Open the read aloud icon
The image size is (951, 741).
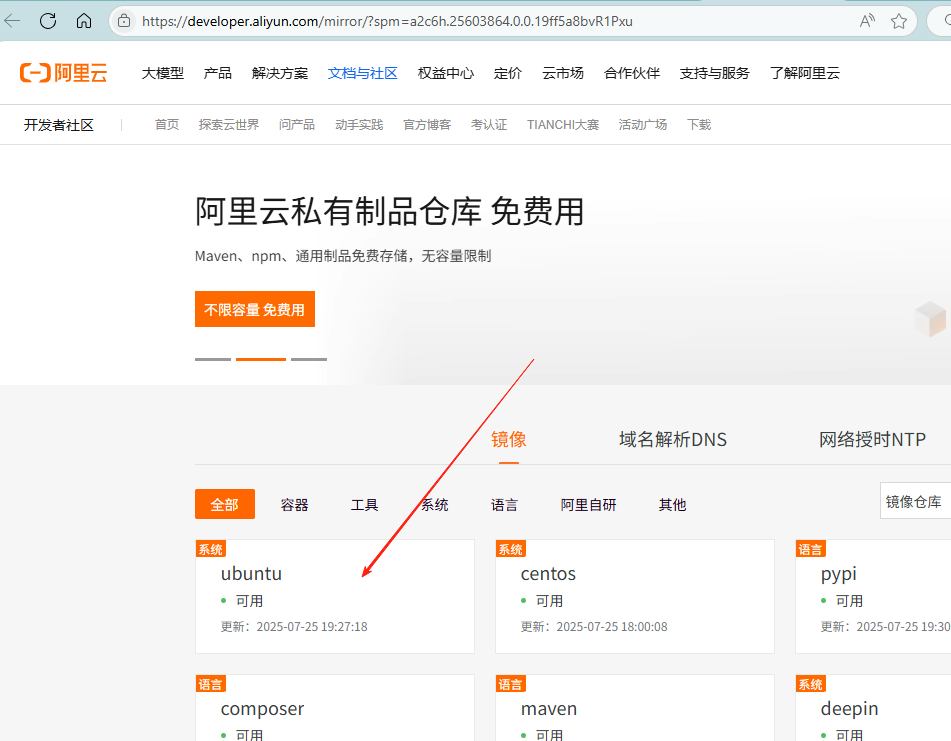[x=867, y=21]
